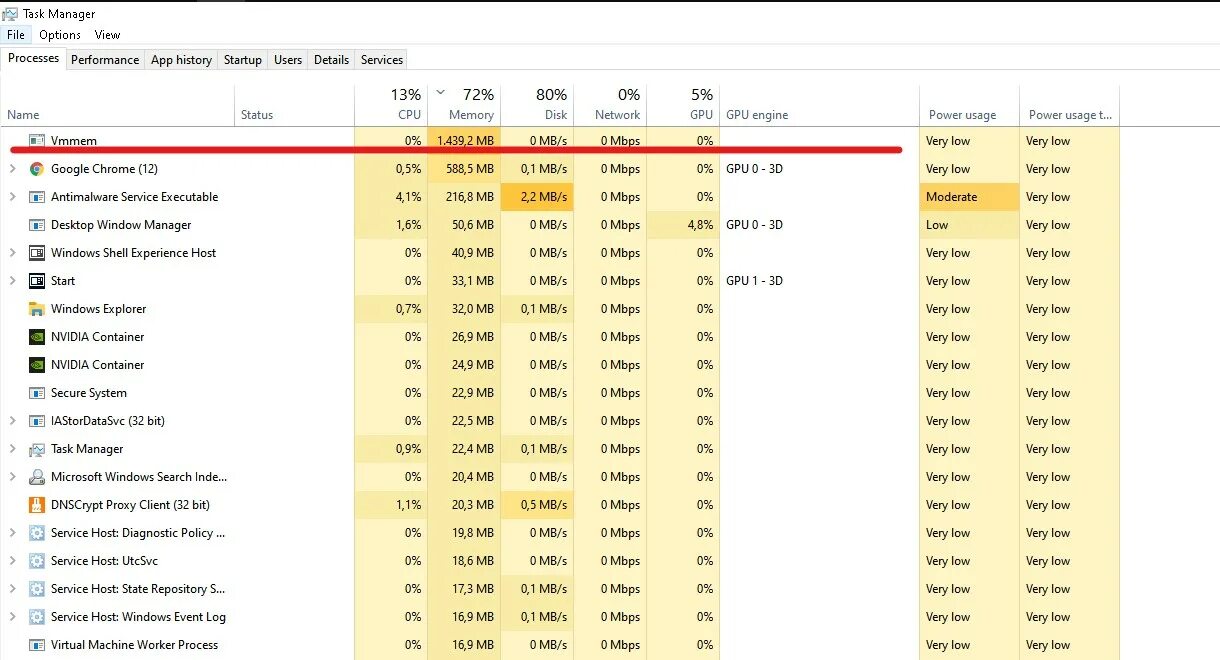Open the View menu

coord(108,35)
